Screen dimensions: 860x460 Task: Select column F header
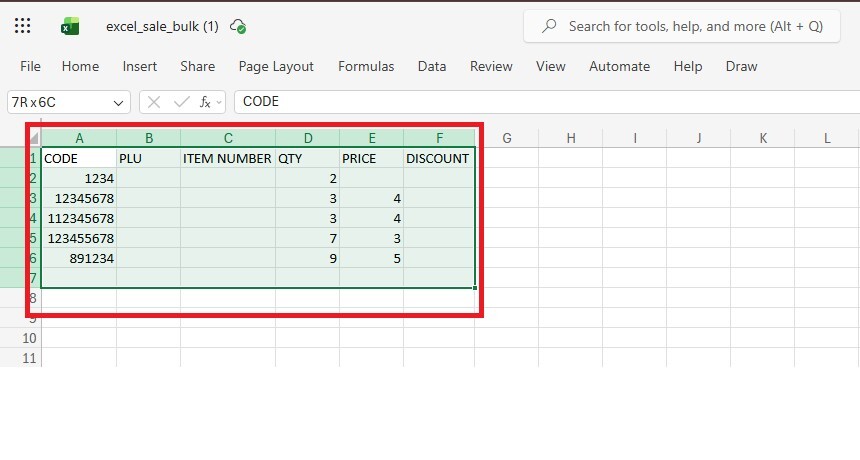tap(439, 138)
